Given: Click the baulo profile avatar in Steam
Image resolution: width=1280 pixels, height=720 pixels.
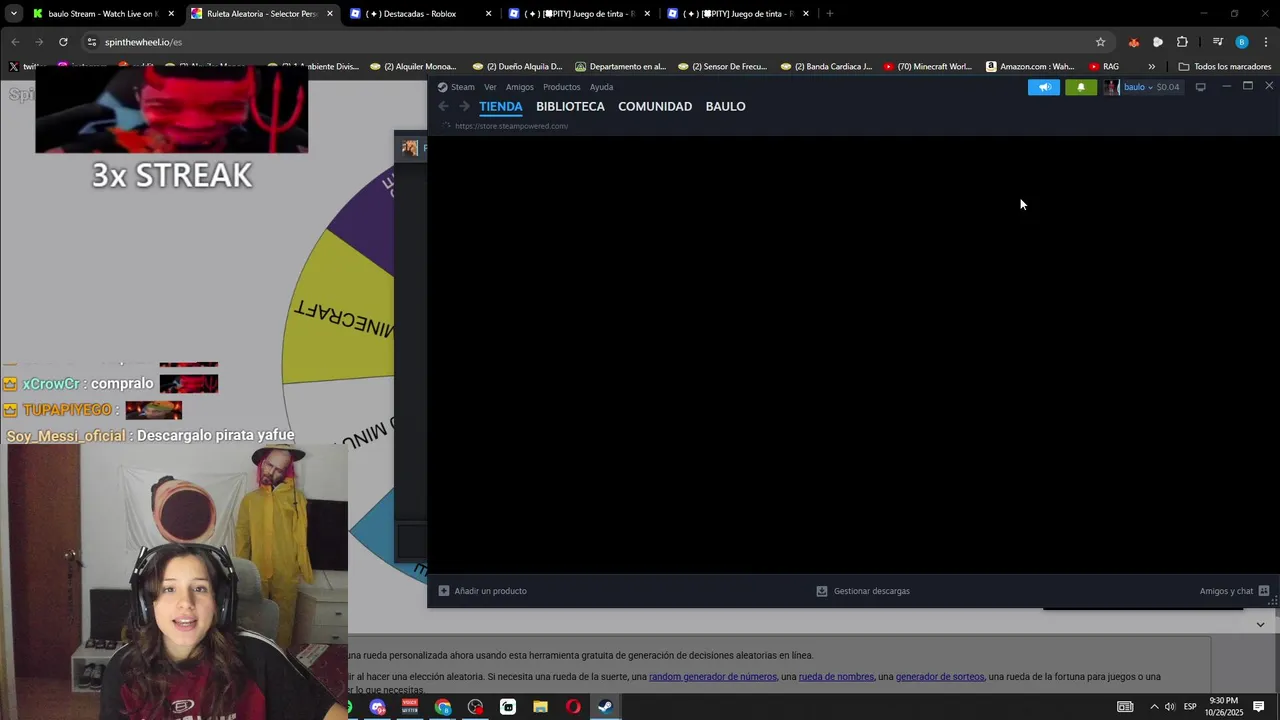Looking at the screenshot, I should (x=1112, y=87).
